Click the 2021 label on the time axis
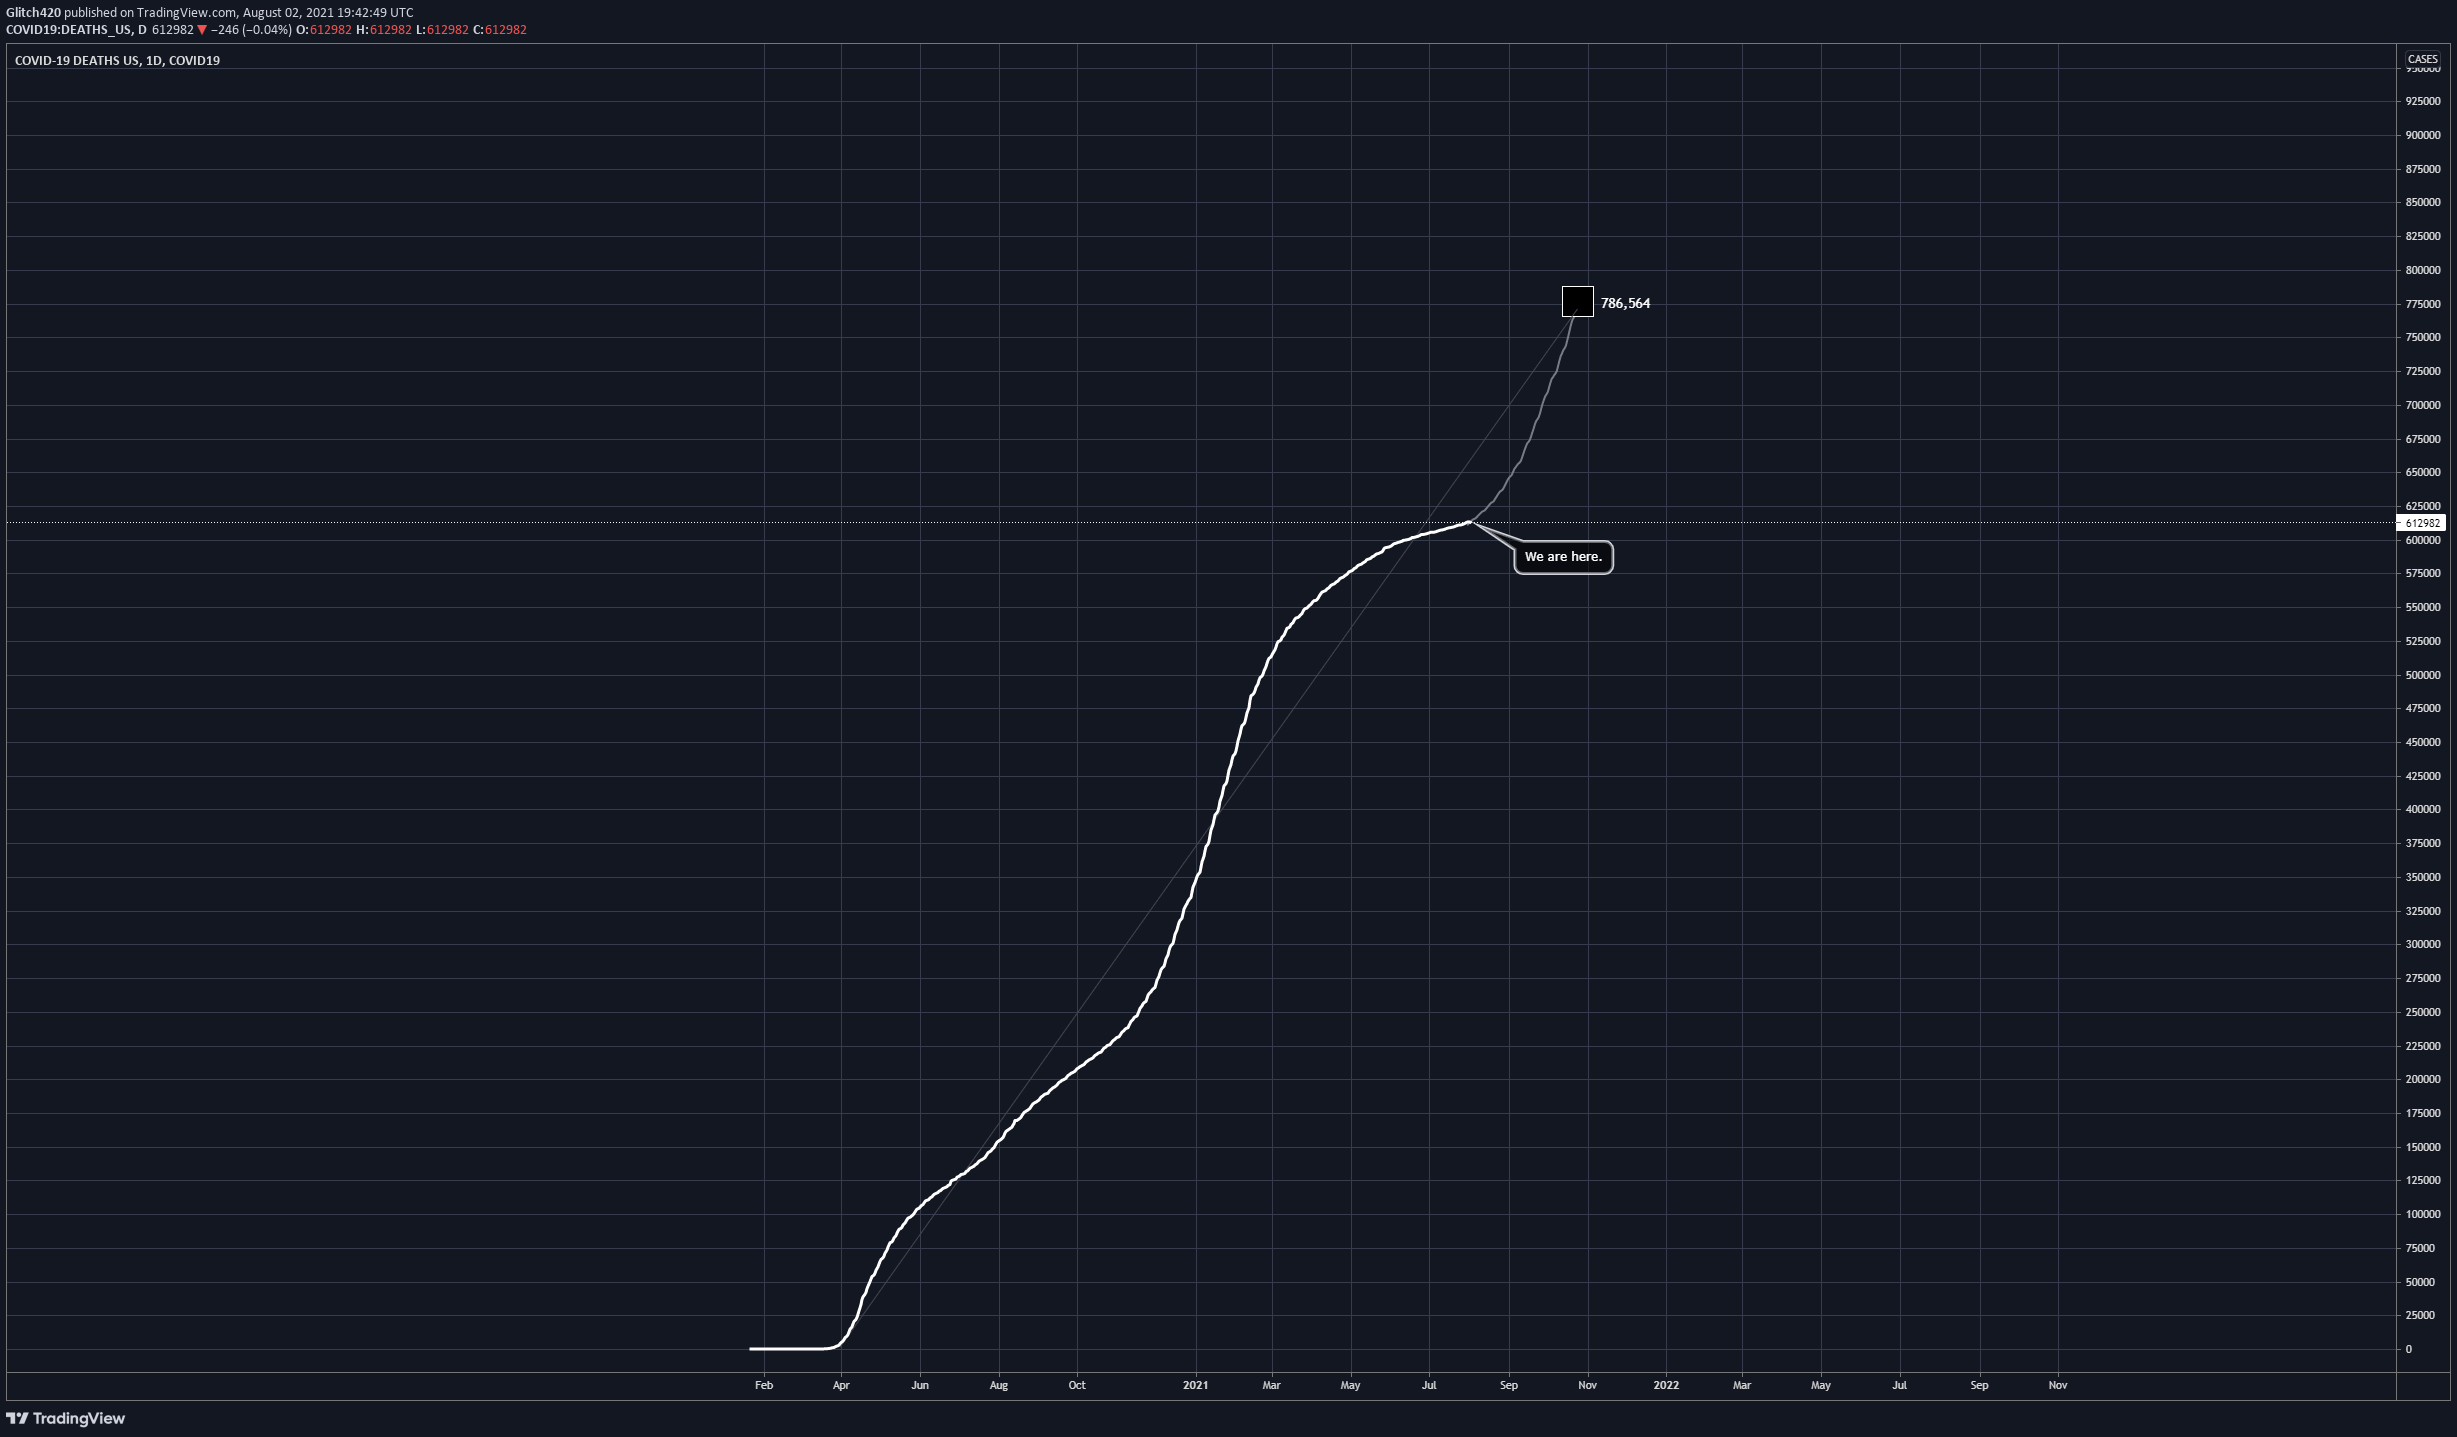Viewport: 2457px width, 1437px height. tap(1195, 1385)
